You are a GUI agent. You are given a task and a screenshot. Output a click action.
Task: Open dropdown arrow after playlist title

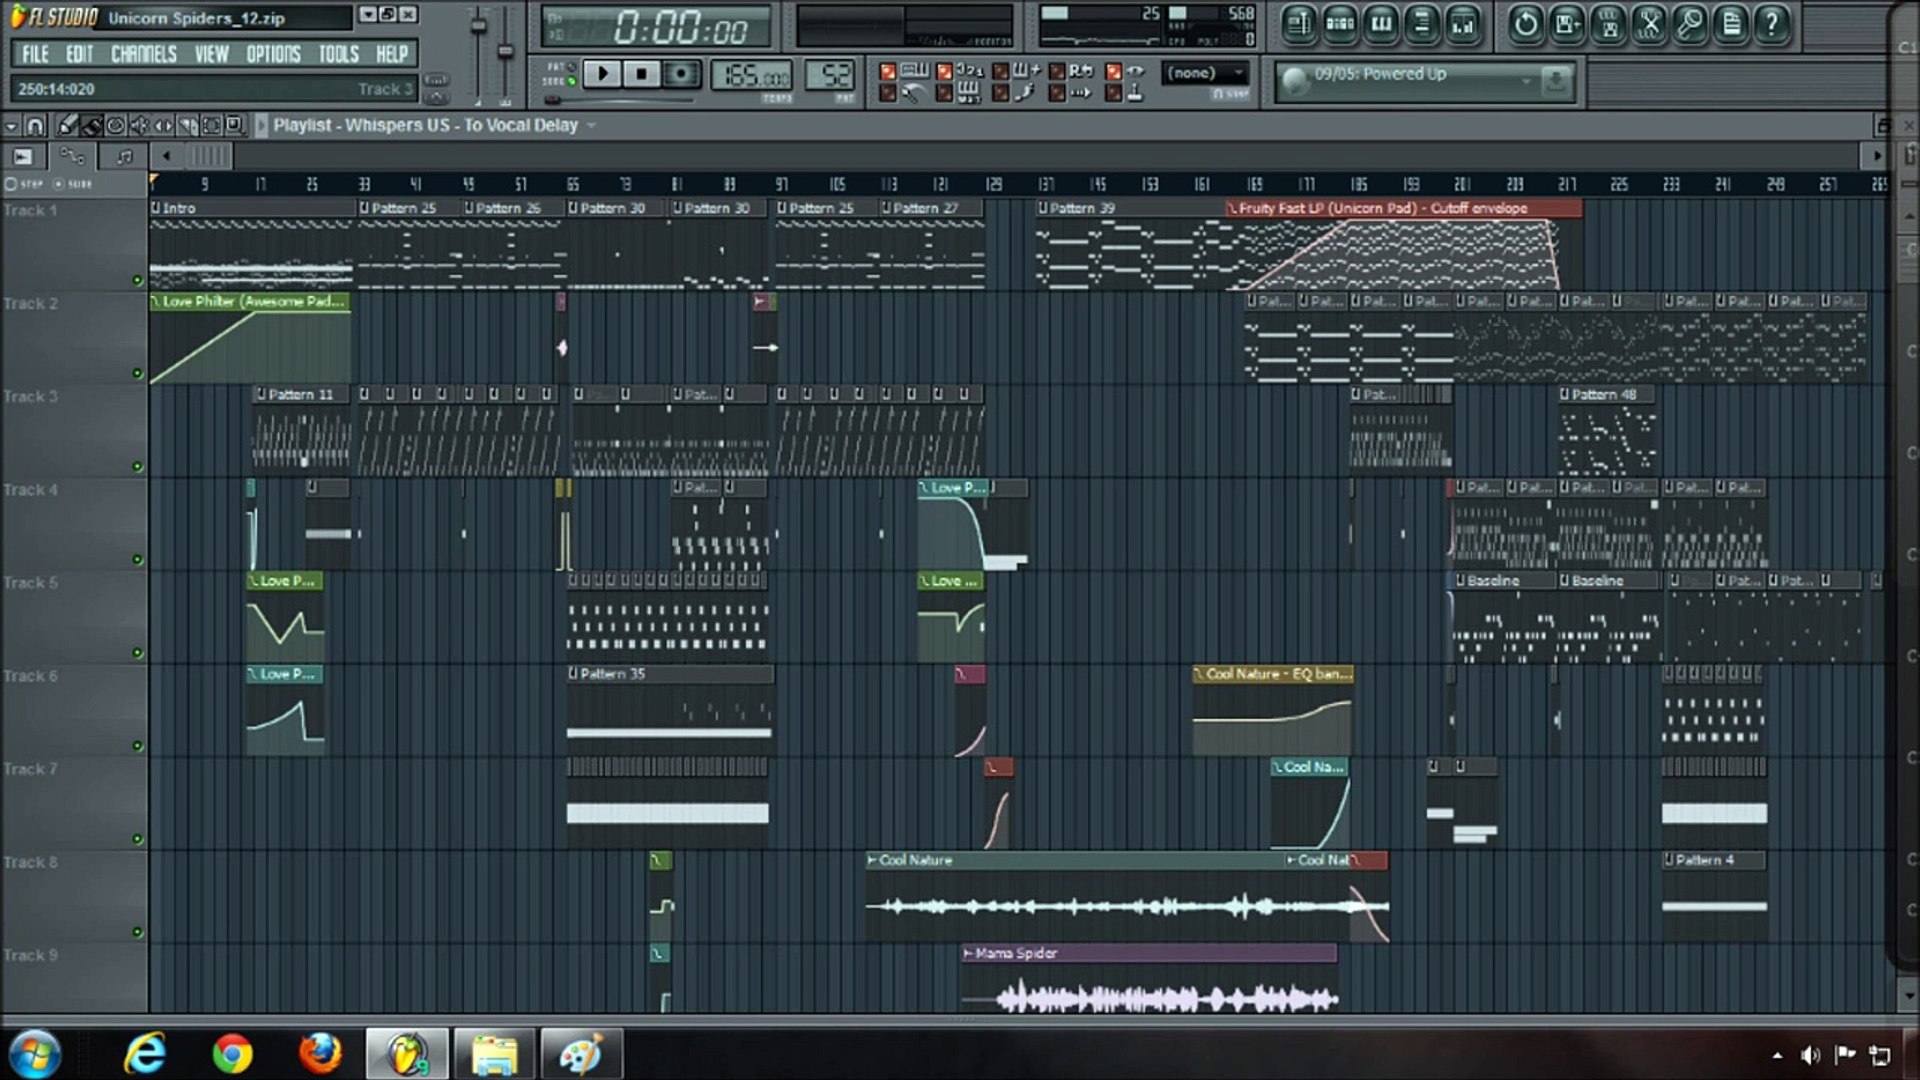592,126
